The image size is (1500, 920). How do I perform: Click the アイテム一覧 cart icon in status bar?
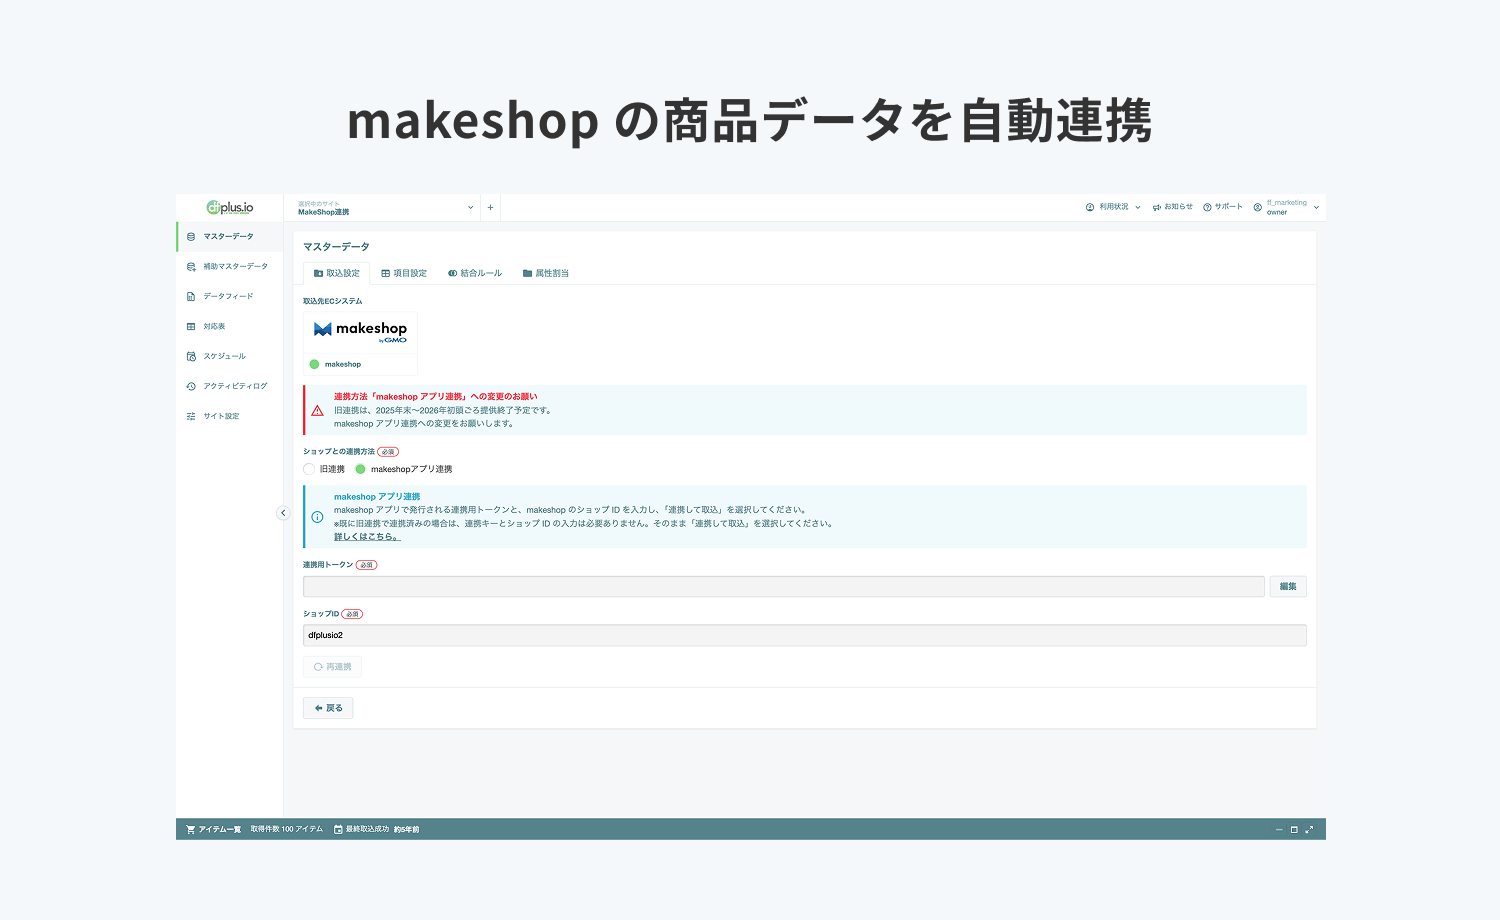[x=191, y=829]
